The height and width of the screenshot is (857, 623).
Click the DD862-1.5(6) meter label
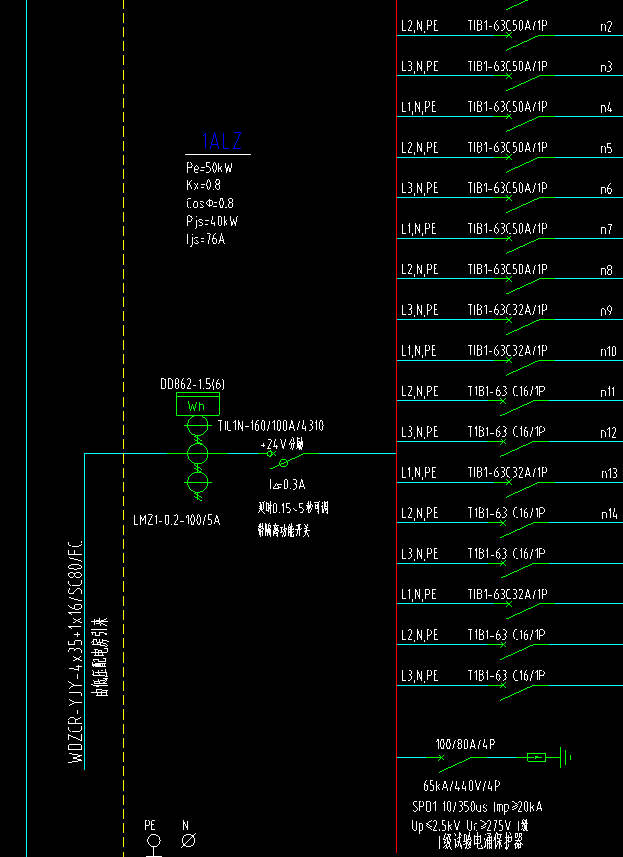pyautogui.click(x=192, y=384)
